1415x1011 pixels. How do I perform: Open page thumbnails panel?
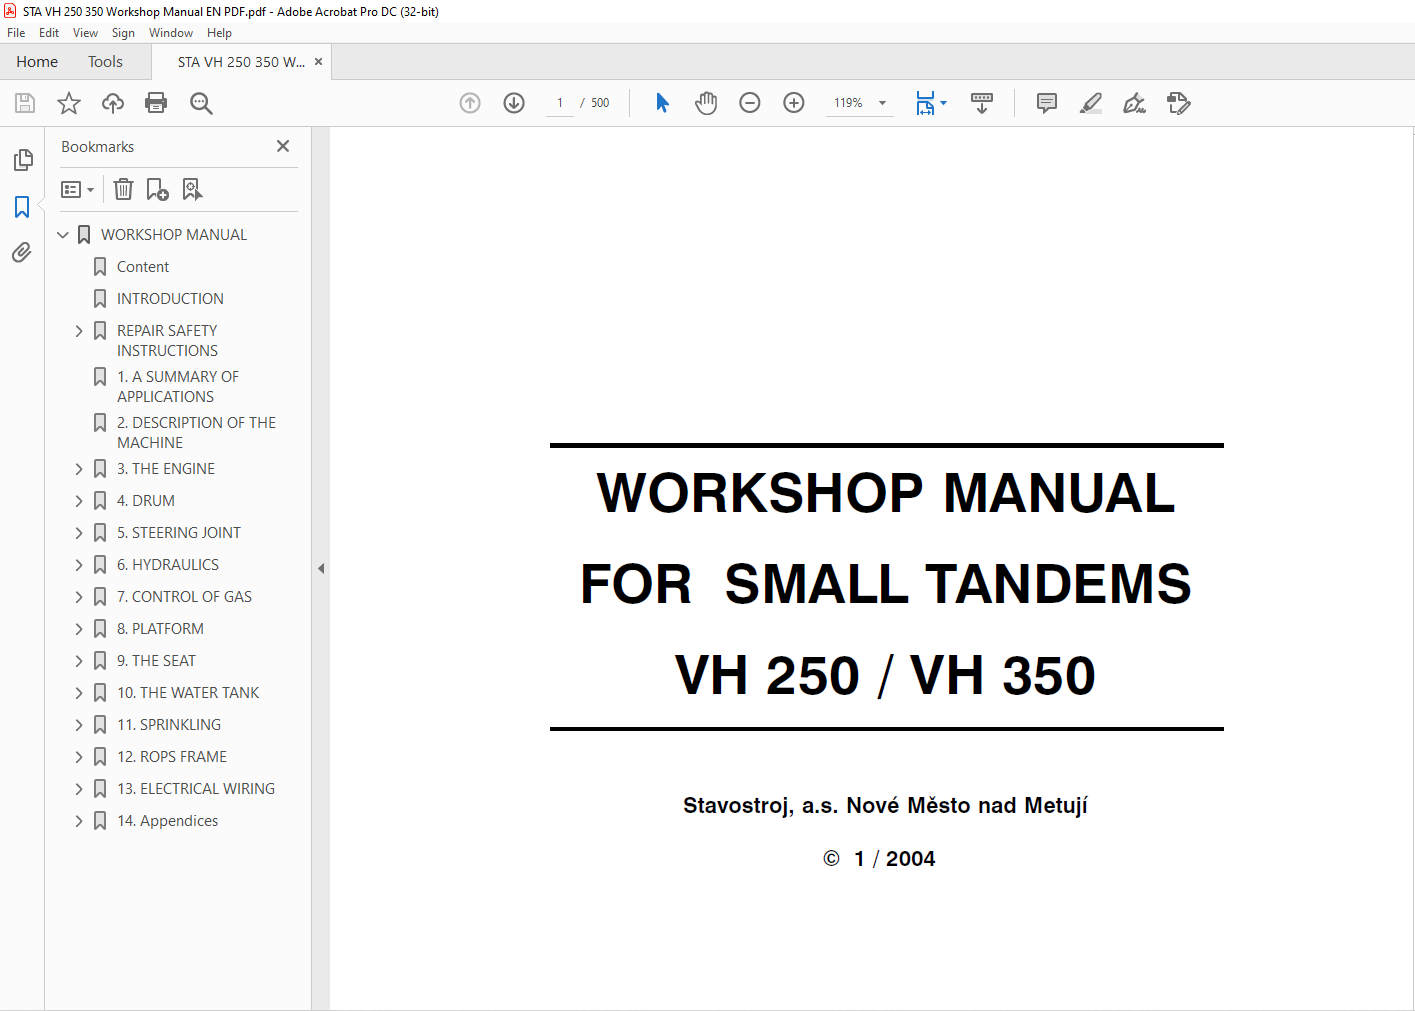(x=23, y=160)
